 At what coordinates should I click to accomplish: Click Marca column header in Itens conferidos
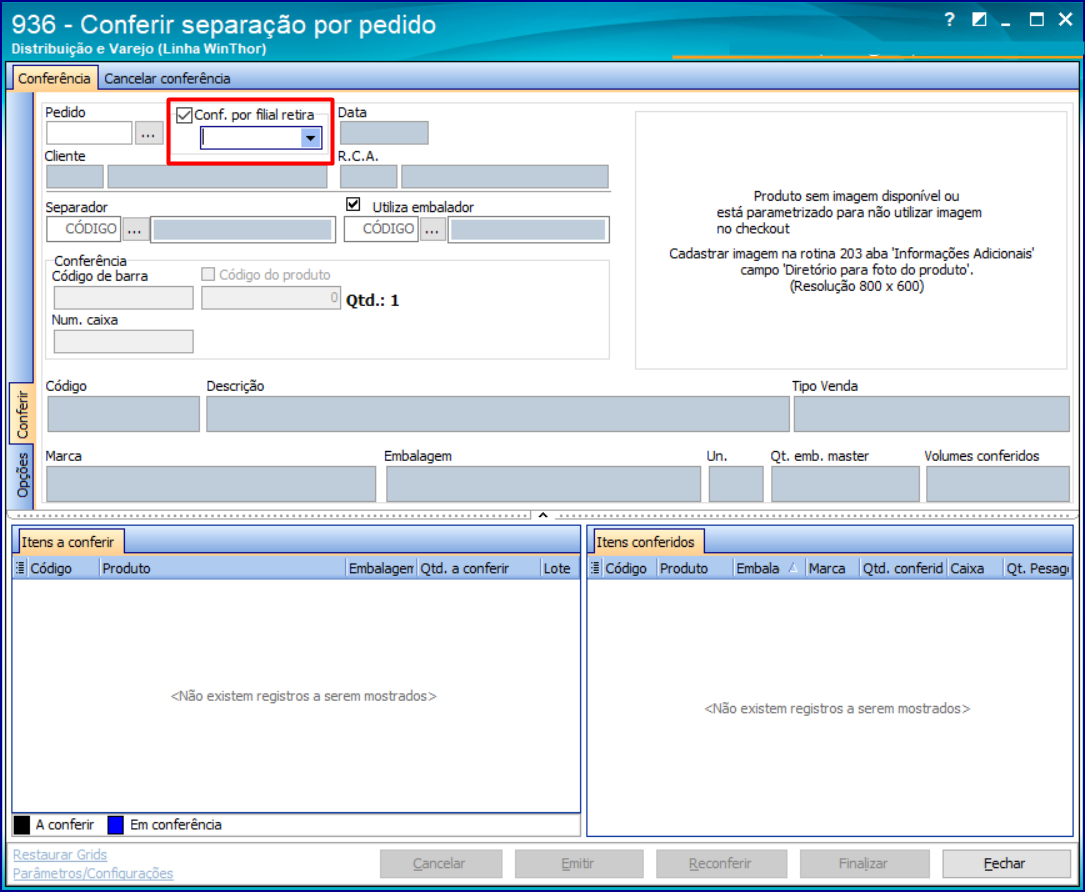pyautogui.click(x=832, y=568)
